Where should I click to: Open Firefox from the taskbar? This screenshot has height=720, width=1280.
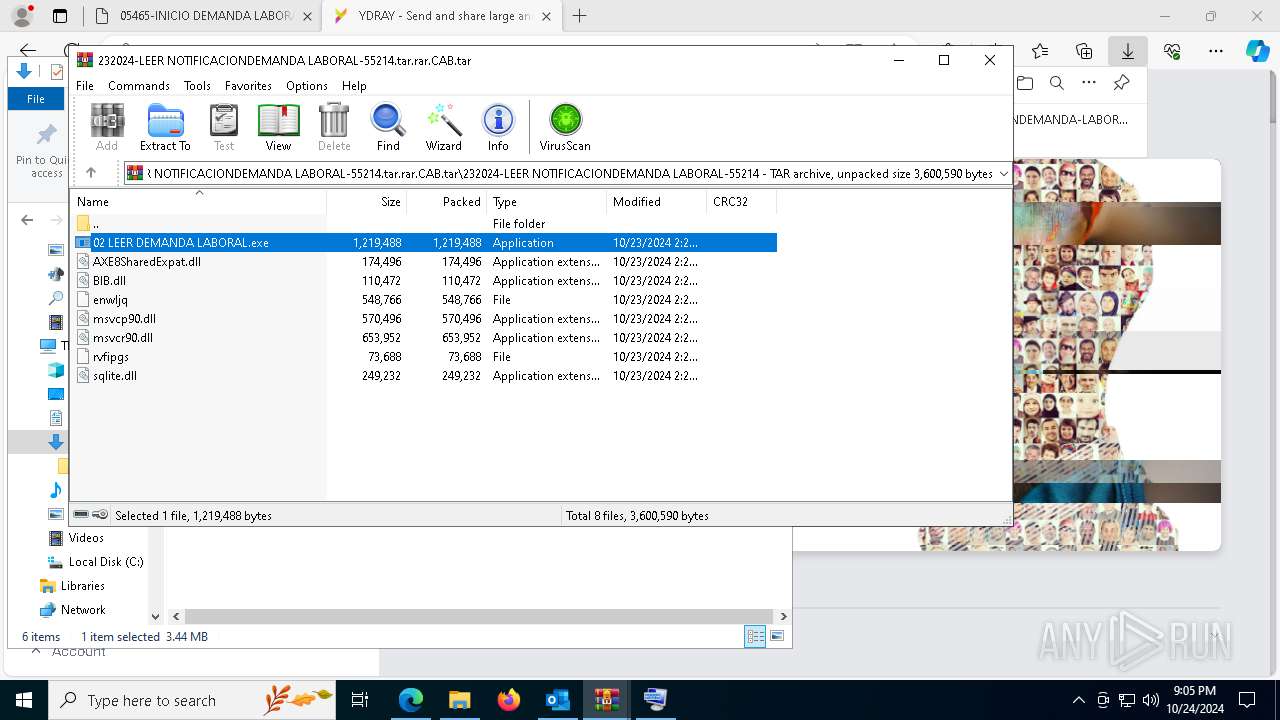(509, 700)
